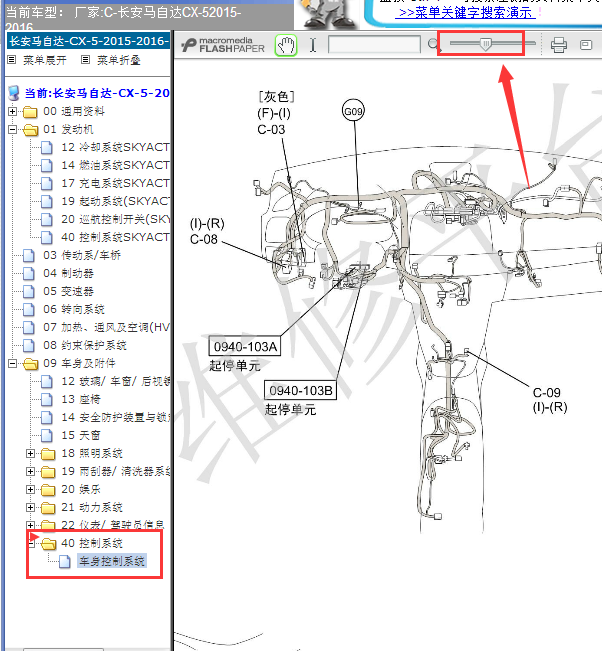This screenshot has width=602, height=651.
Task: Open 12 冷却系统SKYACT tree item
Action: tap(114, 147)
